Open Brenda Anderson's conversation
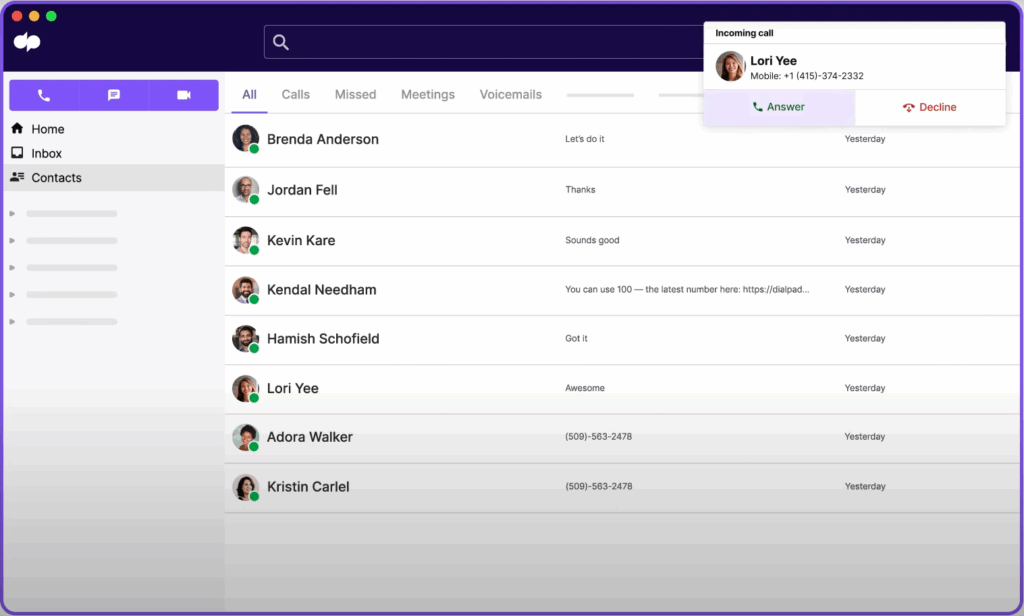1024x616 pixels. click(322, 139)
